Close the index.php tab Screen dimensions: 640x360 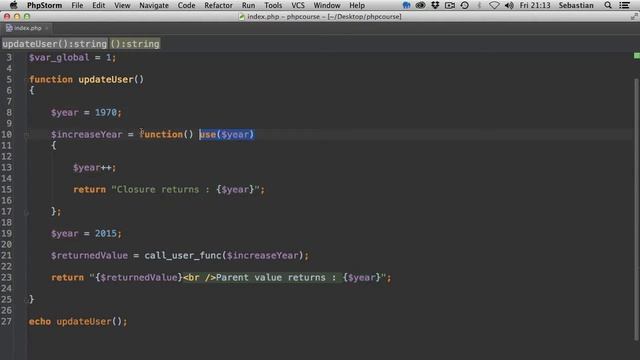coord(47,28)
